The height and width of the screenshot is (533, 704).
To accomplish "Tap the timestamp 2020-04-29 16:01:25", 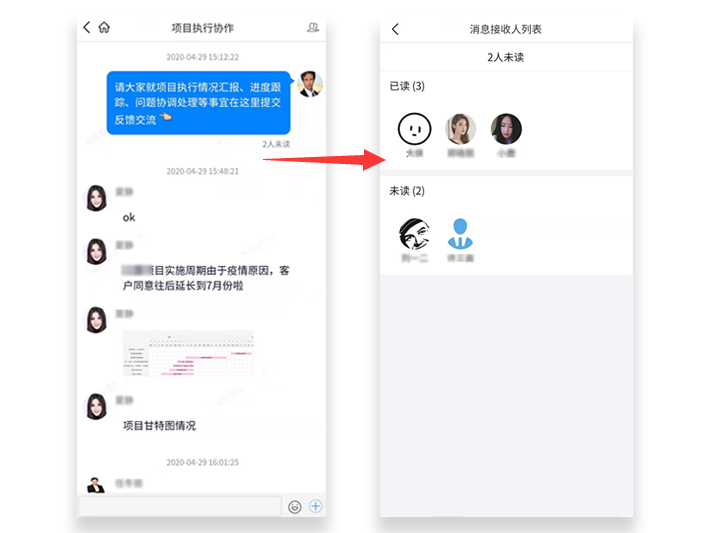I will tap(202, 463).
